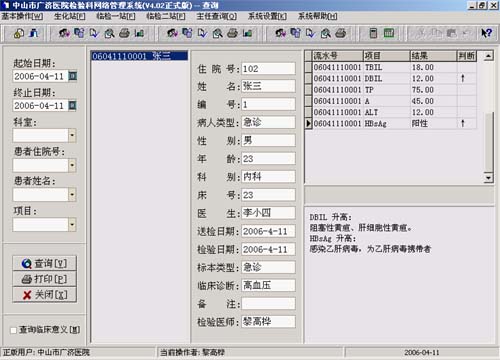Open the calculator toolbar icon
The image size is (500, 360).
click(x=373, y=33)
